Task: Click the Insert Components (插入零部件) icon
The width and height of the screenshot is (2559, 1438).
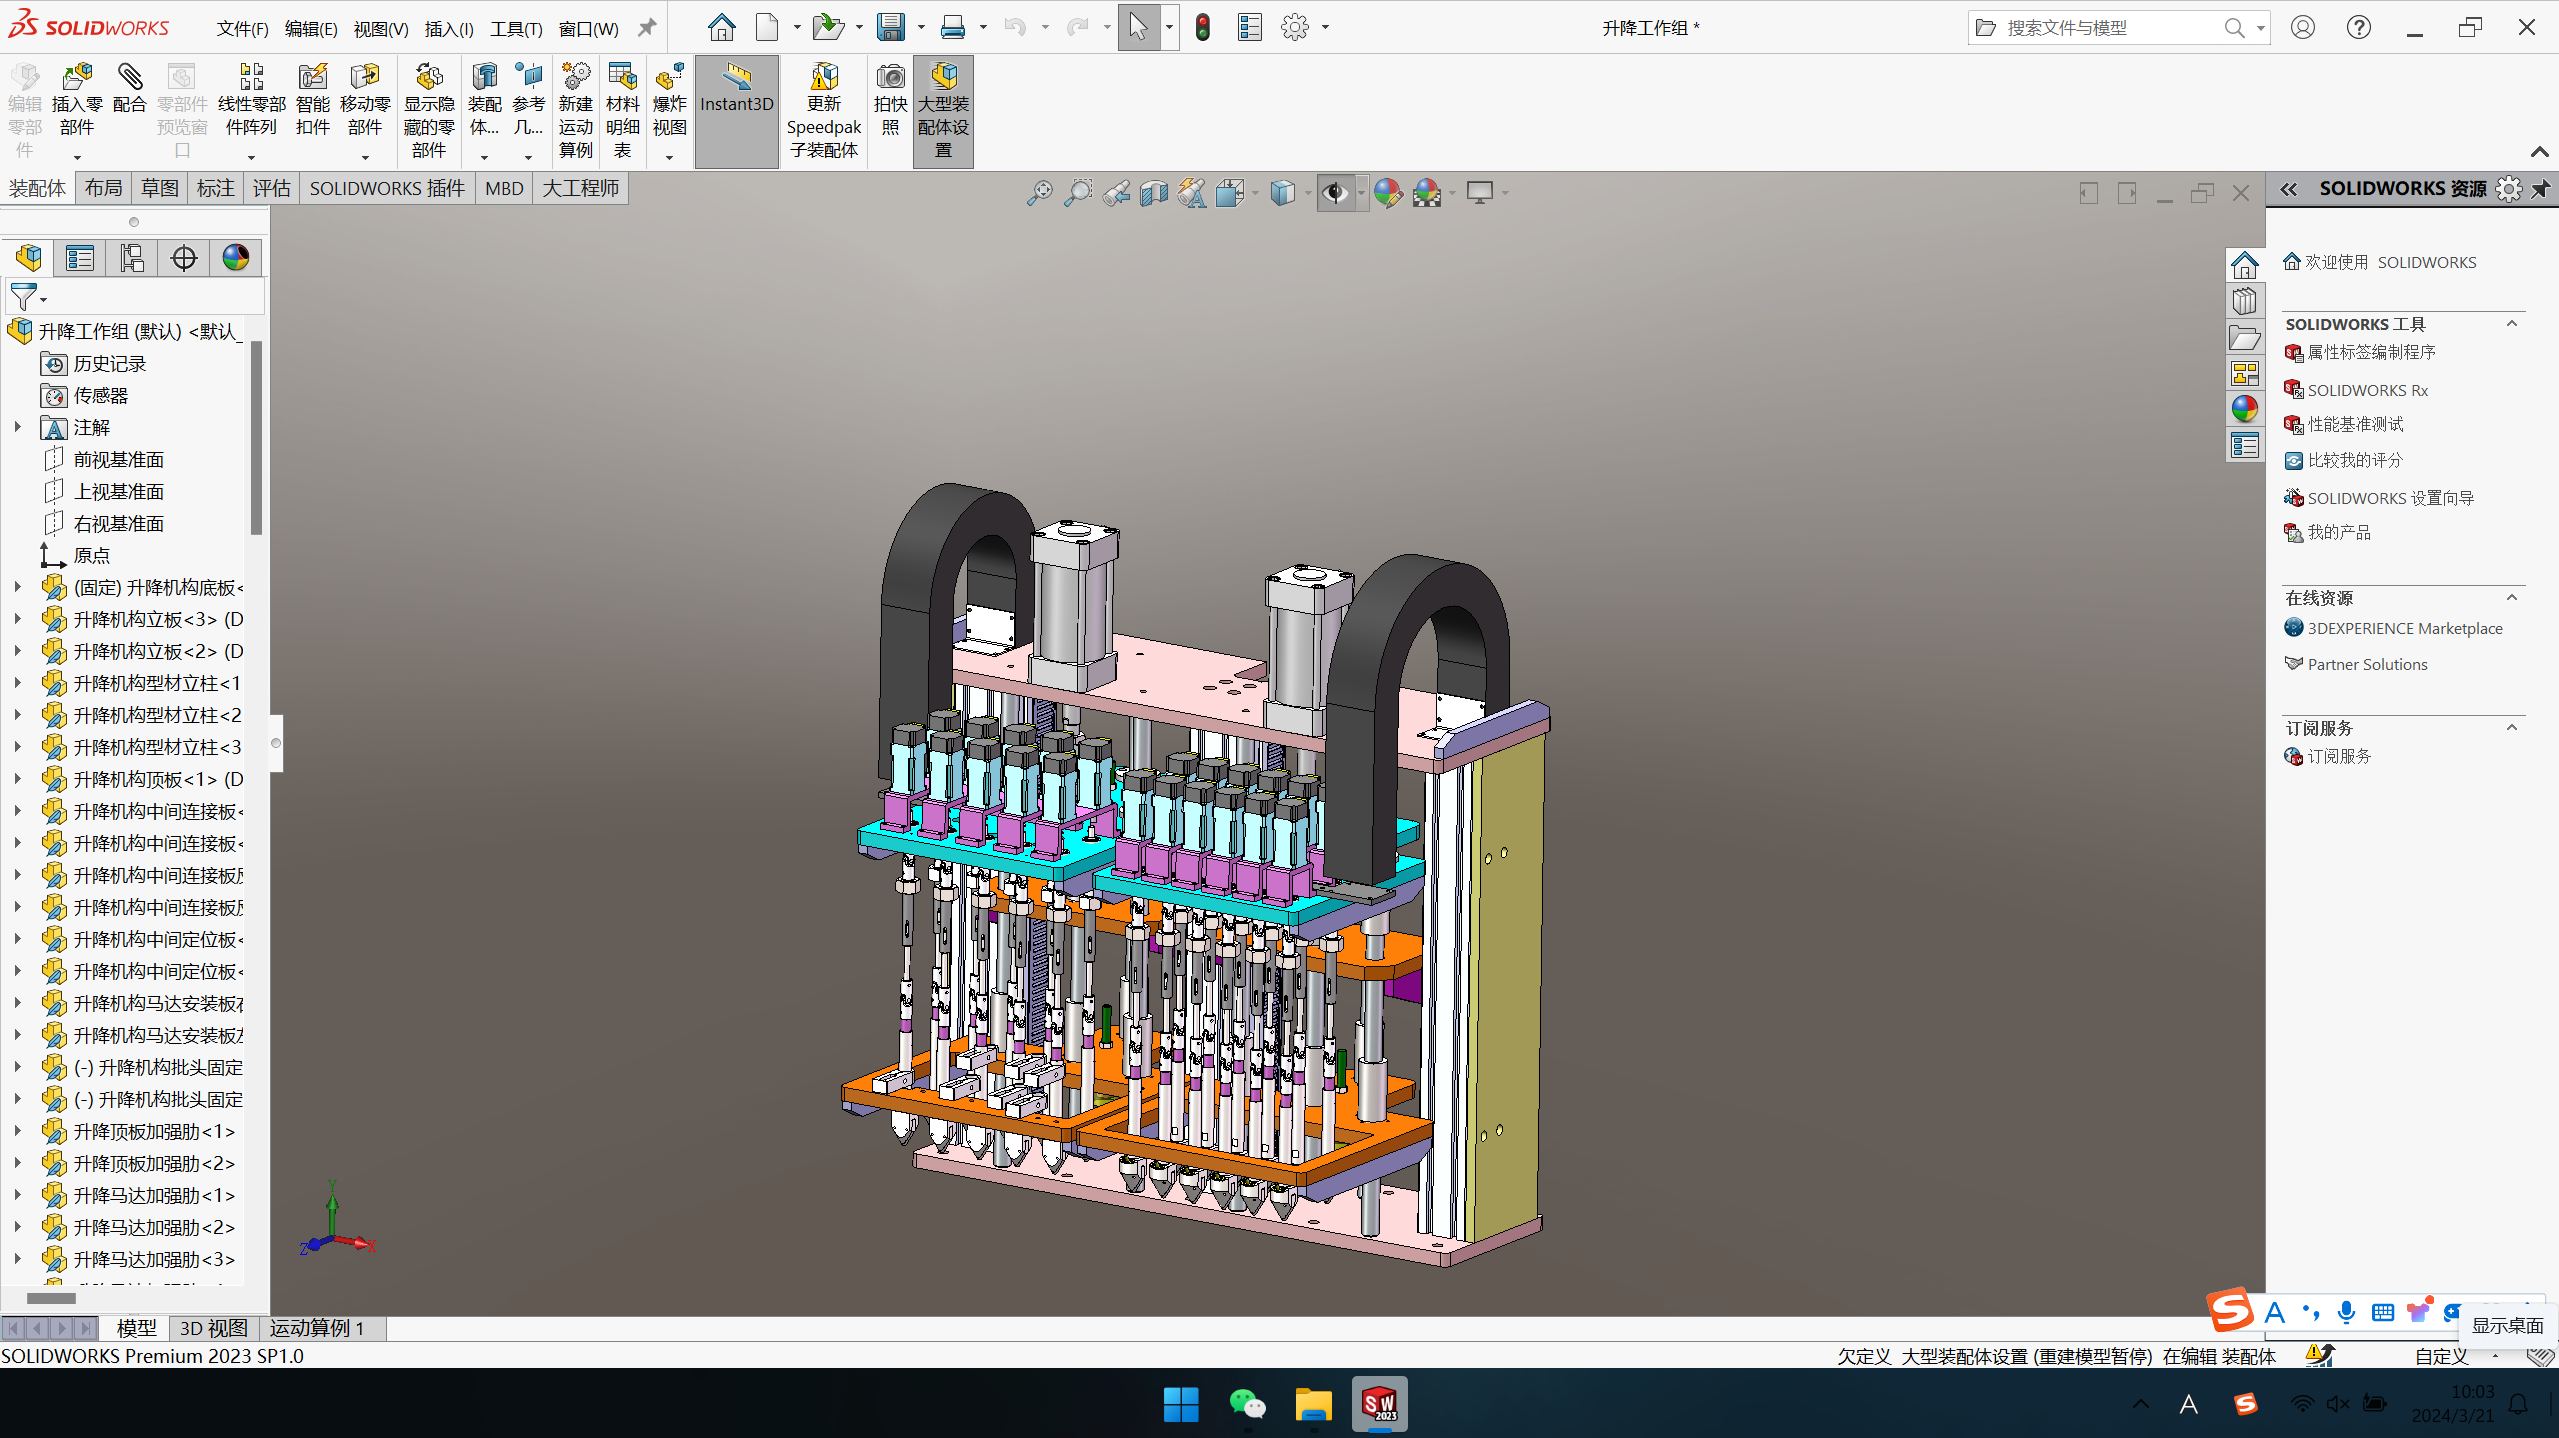Action: [77, 78]
